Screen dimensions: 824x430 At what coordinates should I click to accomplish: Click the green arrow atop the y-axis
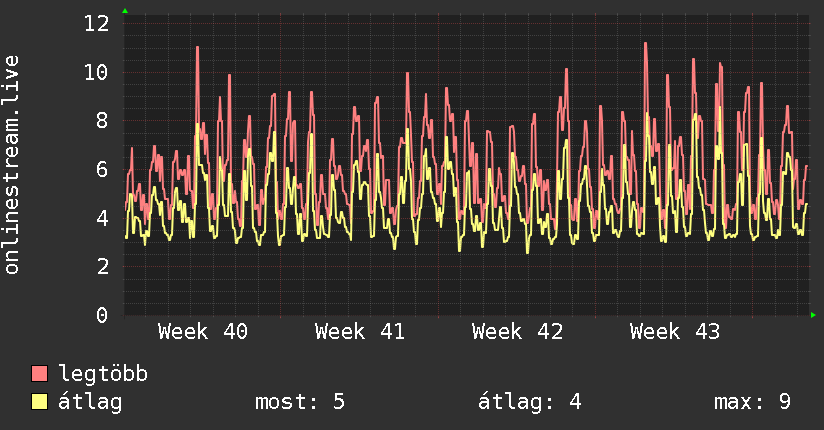(x=125, y=11)
